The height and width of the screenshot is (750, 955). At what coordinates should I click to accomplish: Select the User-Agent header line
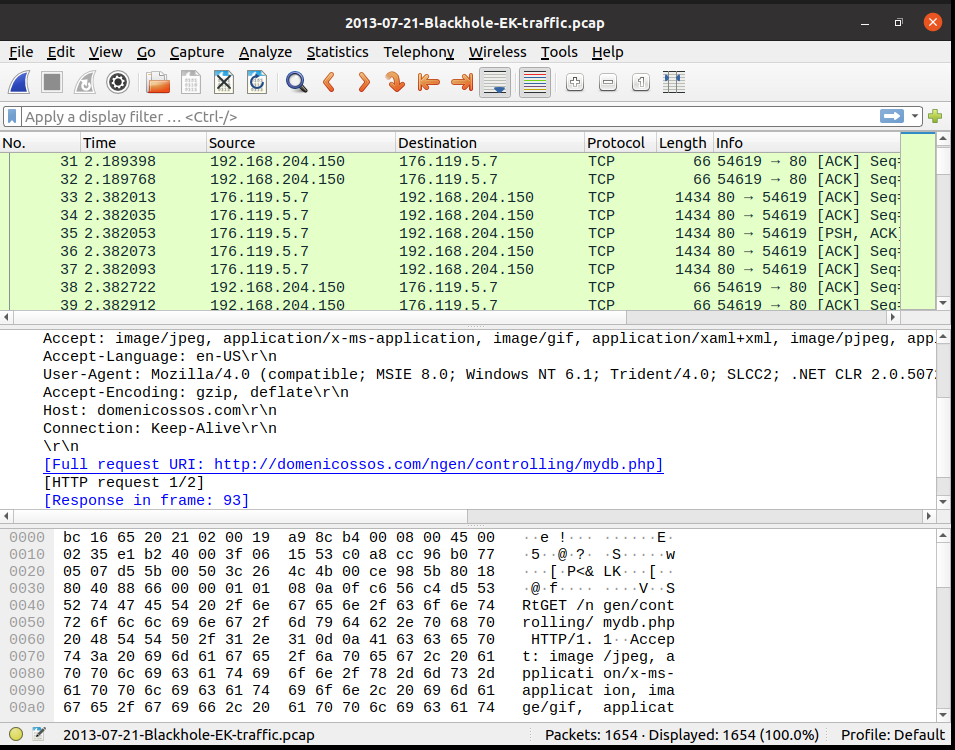488,374
